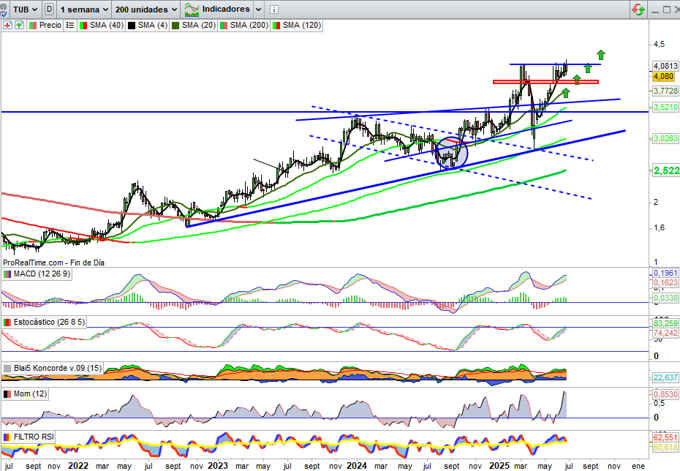This screenshot has width=680, height=471.
Task: Click the 62,551 RSI value label
Action: point(665,437)
